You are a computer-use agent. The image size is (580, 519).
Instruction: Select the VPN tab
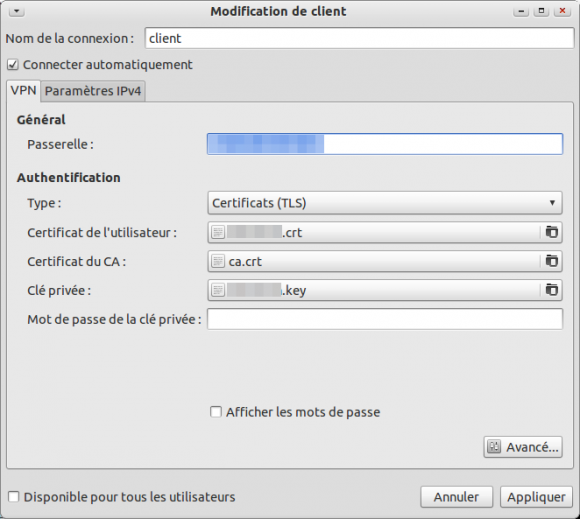tap(23, 90)
